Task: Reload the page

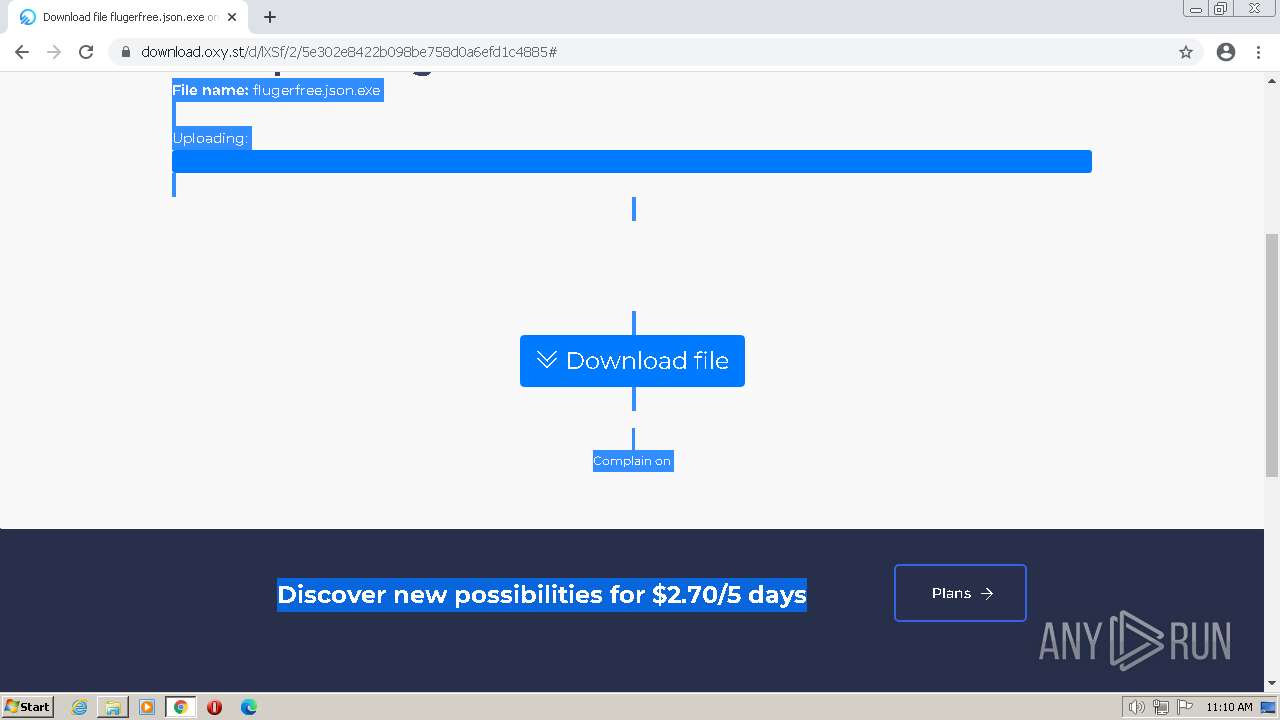Action: coord(86,52)
